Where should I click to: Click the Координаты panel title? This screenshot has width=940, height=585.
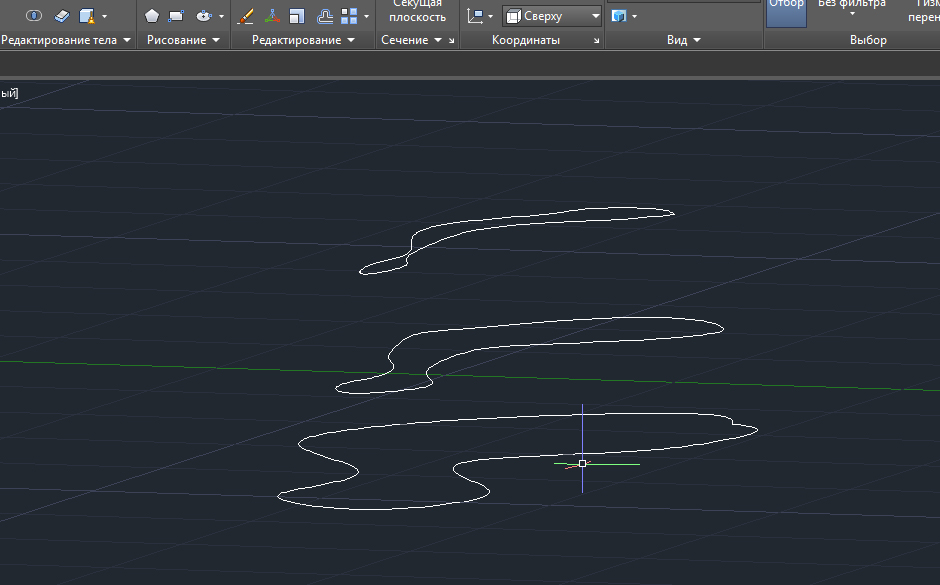pos(526,40)
